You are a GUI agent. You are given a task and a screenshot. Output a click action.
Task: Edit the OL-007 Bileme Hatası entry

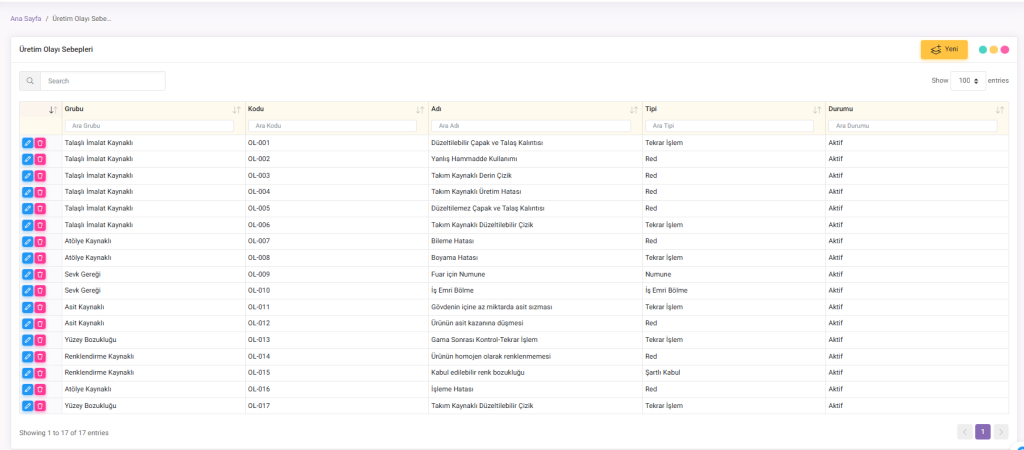click(27, 241)
